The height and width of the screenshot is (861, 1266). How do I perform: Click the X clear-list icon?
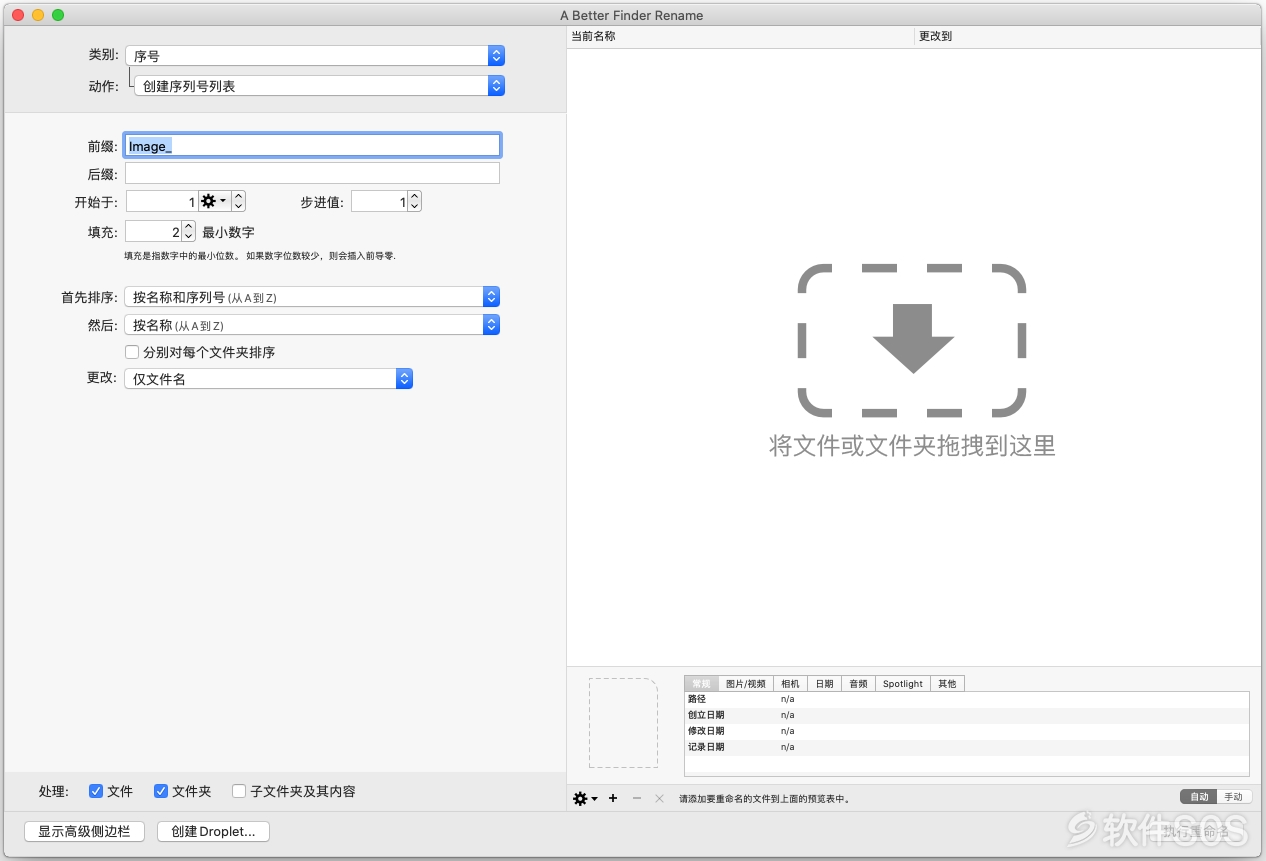point(659,798)
